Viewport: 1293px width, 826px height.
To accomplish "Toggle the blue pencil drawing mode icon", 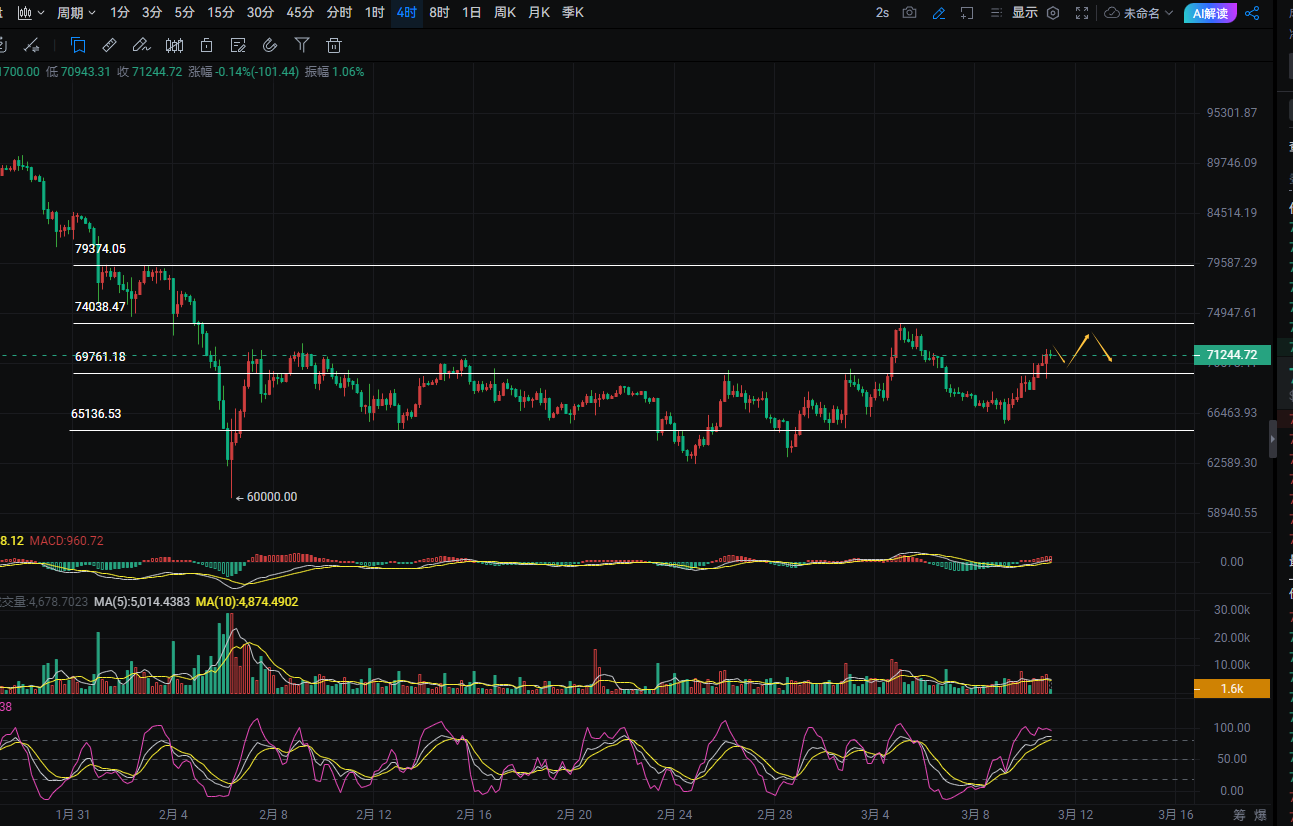I will [x=938, y=13].
